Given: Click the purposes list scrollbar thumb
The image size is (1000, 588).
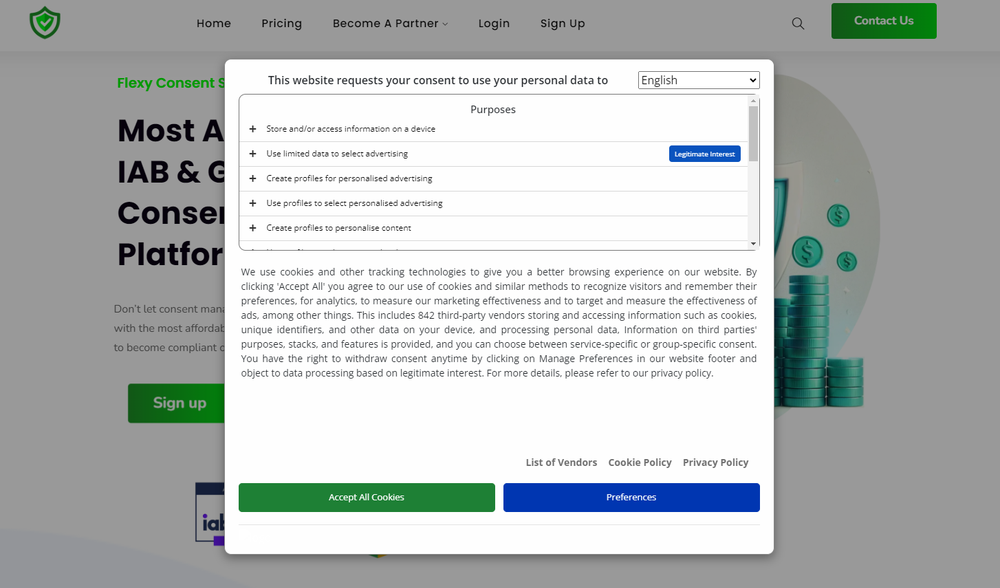Looking at the screenshot, I should tap(753, 133).
